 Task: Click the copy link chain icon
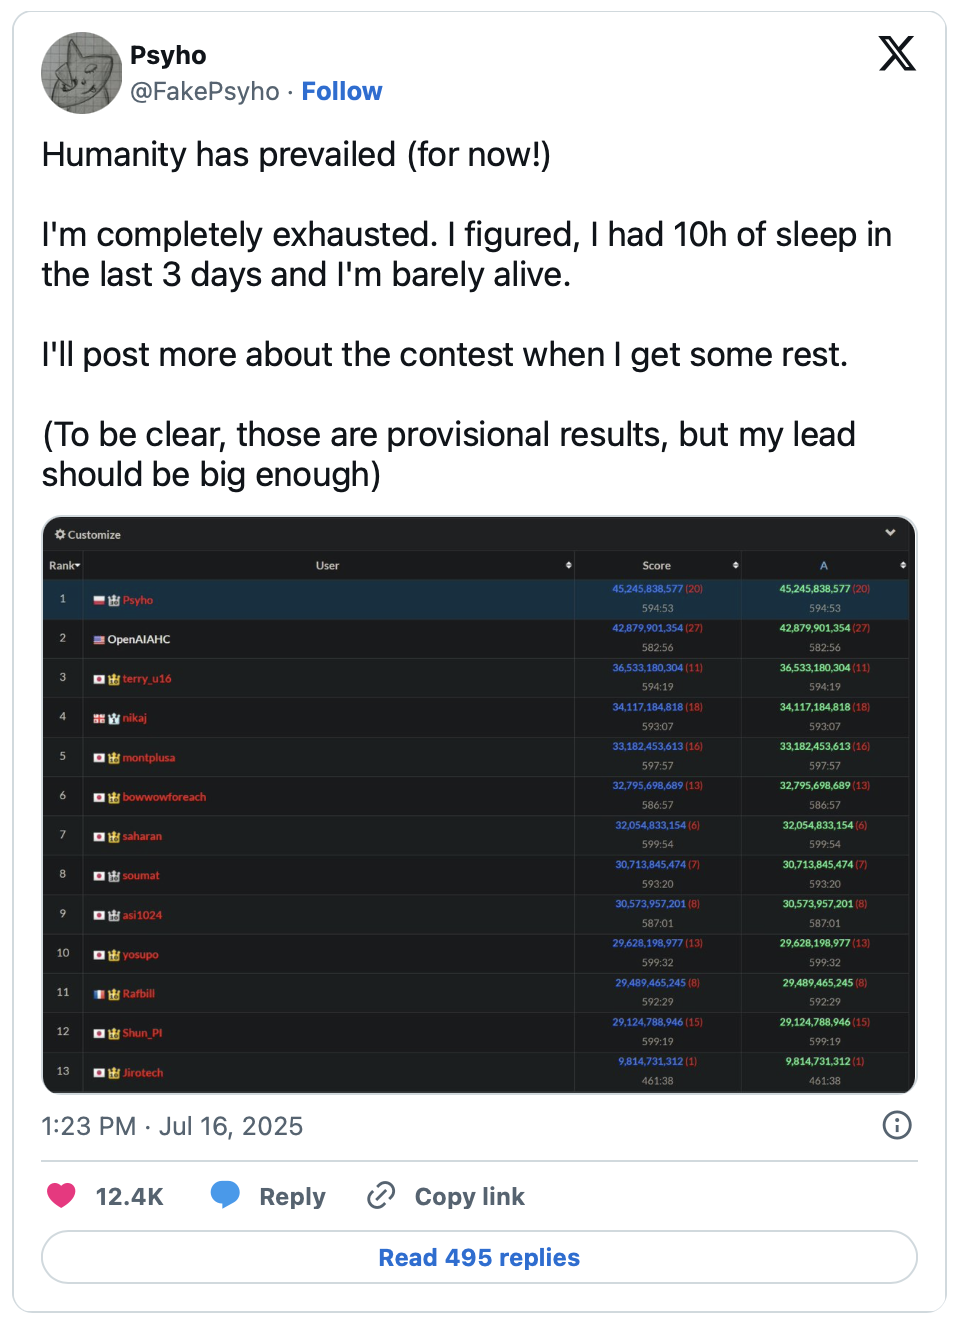[381, 1195]
